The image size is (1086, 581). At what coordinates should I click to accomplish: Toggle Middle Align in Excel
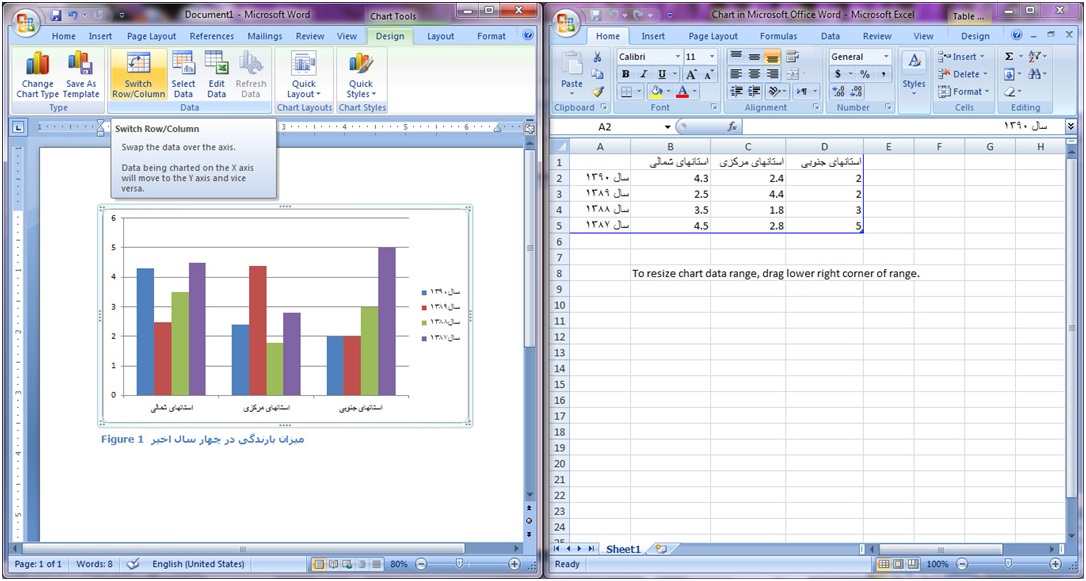754,57
